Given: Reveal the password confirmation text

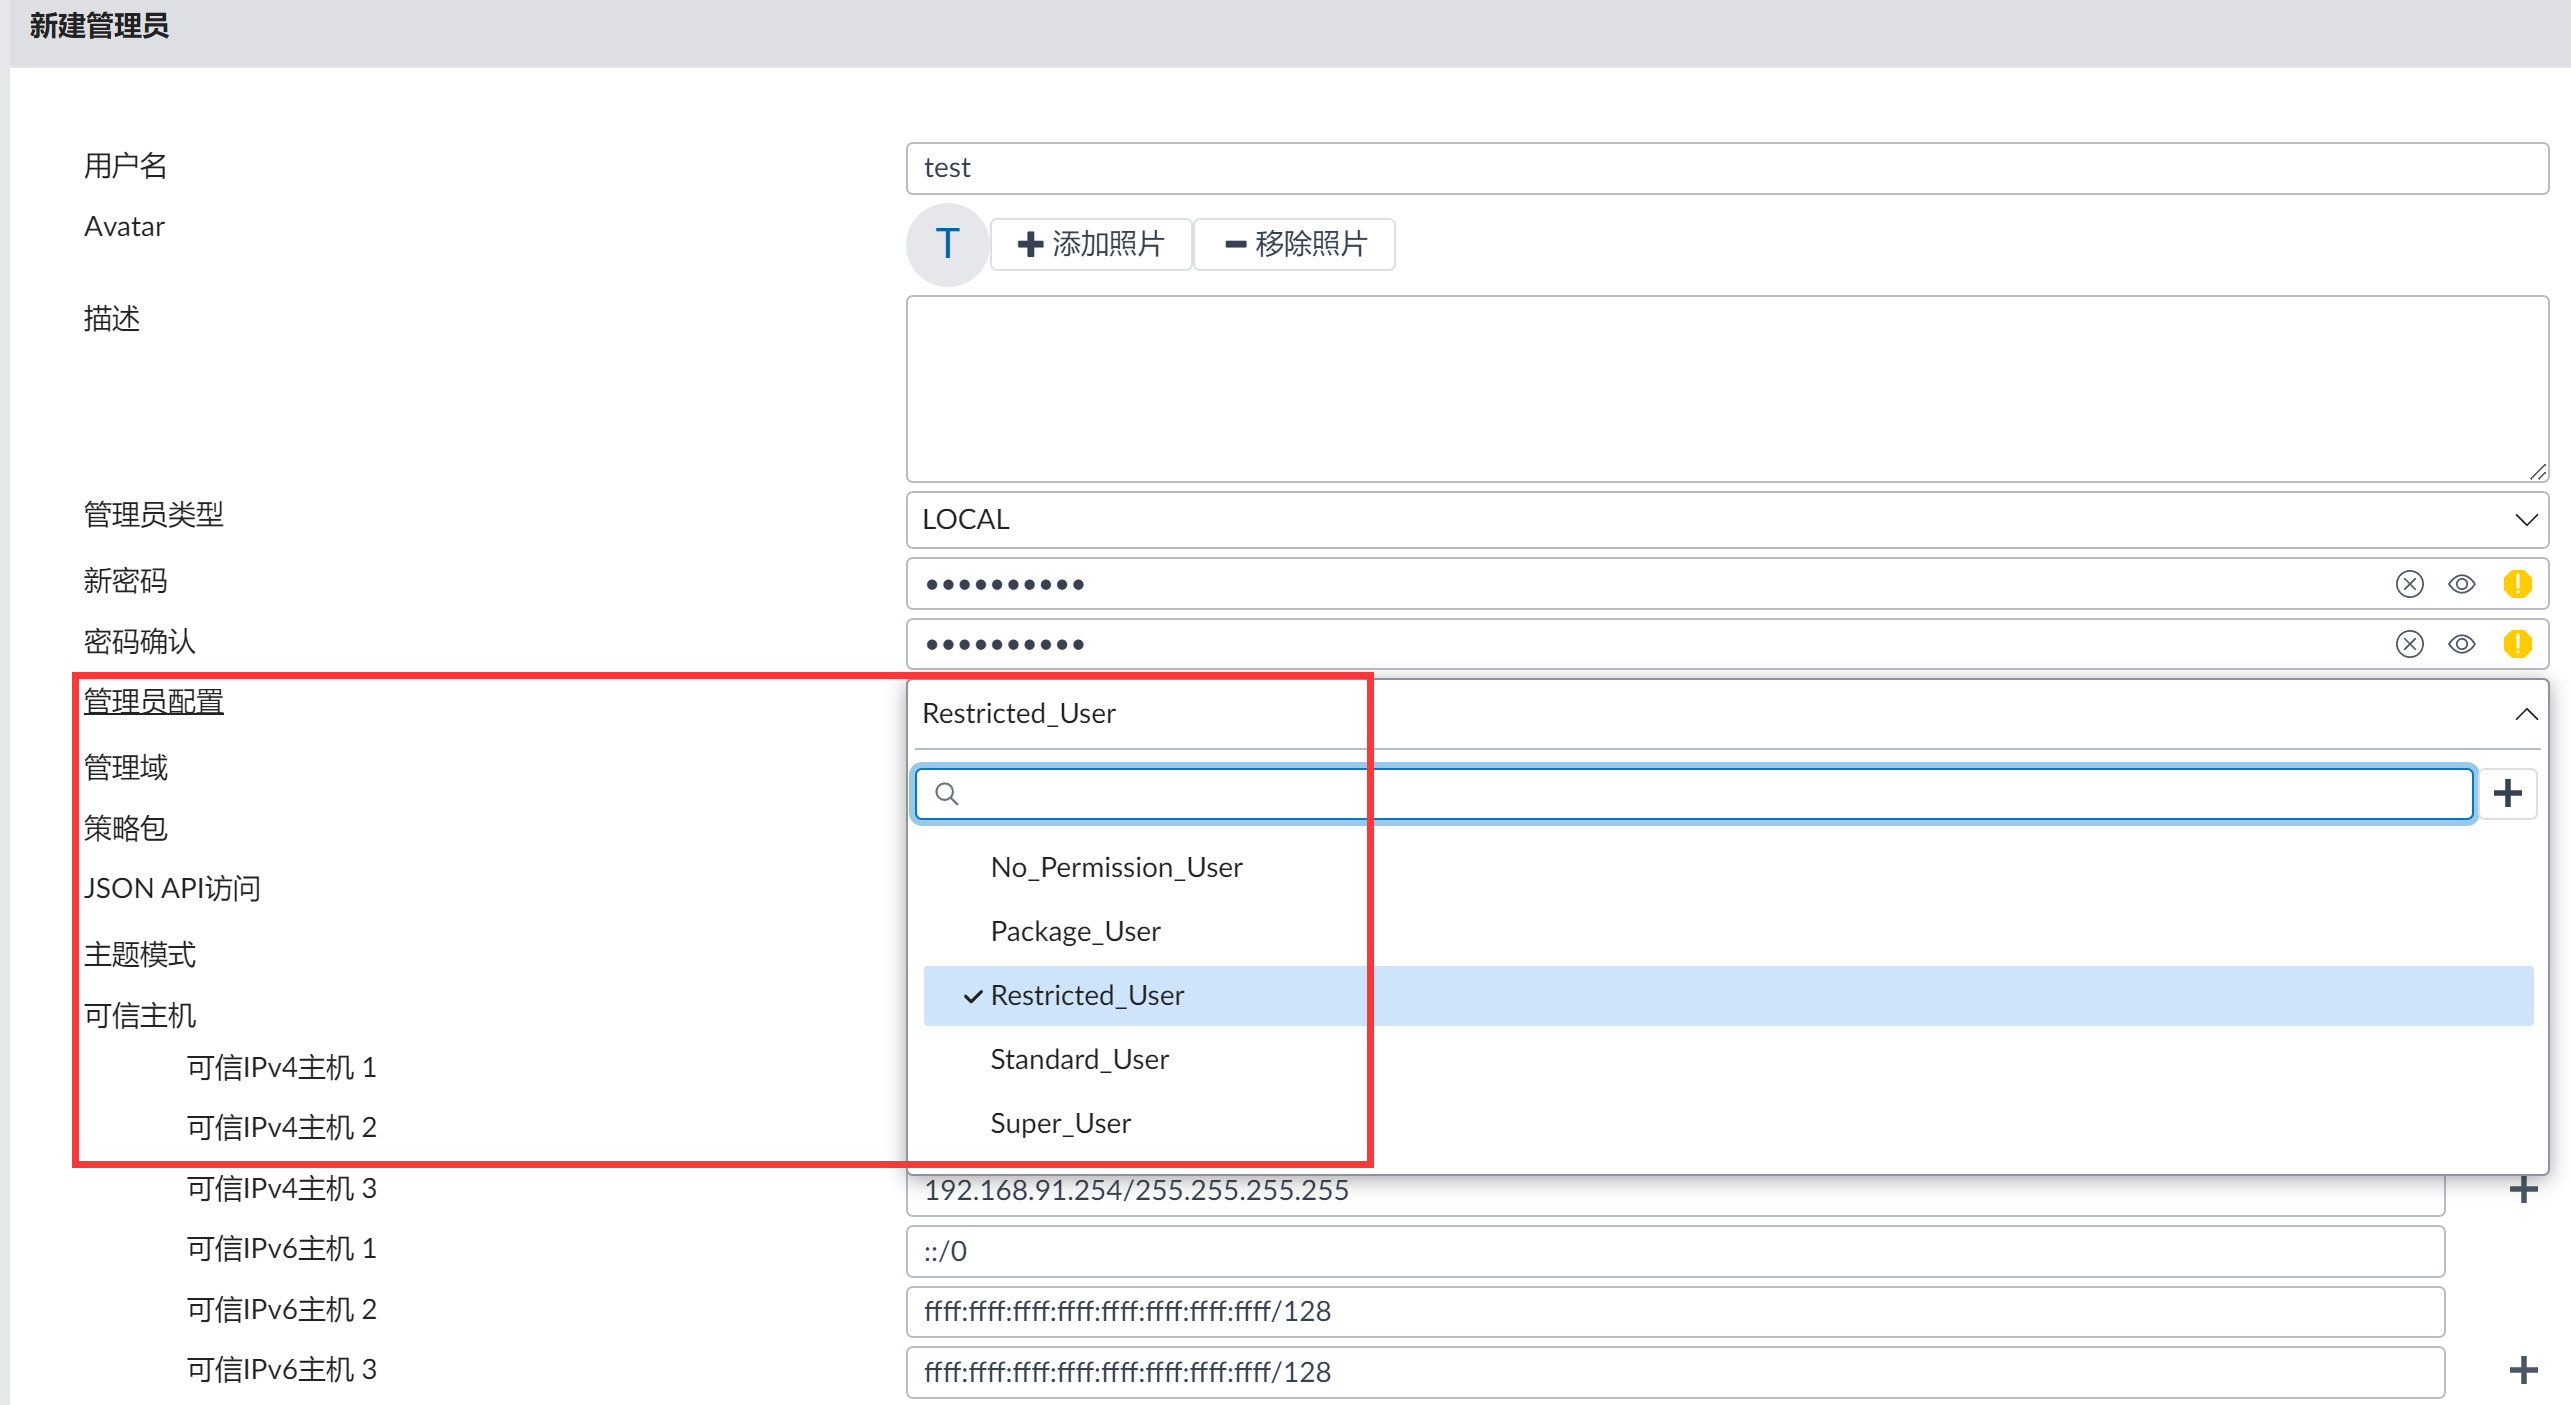Looking at the screenshot, I should (2461, 644).
